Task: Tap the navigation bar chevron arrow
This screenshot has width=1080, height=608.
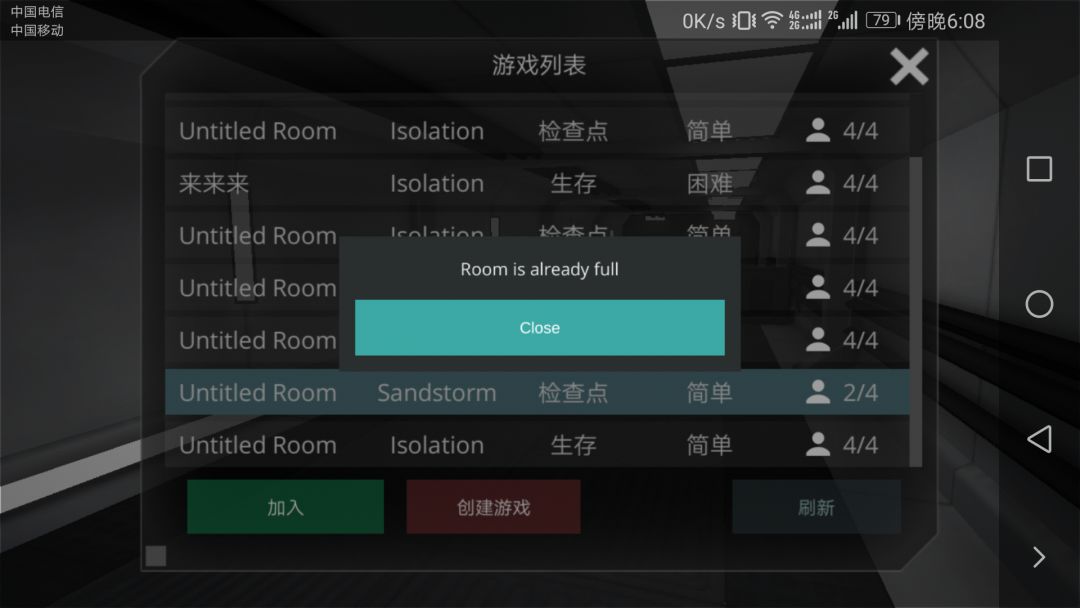Action: (x=1039, y=557)
